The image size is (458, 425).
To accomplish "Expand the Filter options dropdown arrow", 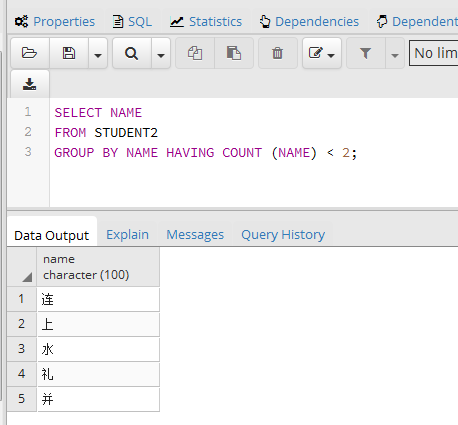I will 395,54.
